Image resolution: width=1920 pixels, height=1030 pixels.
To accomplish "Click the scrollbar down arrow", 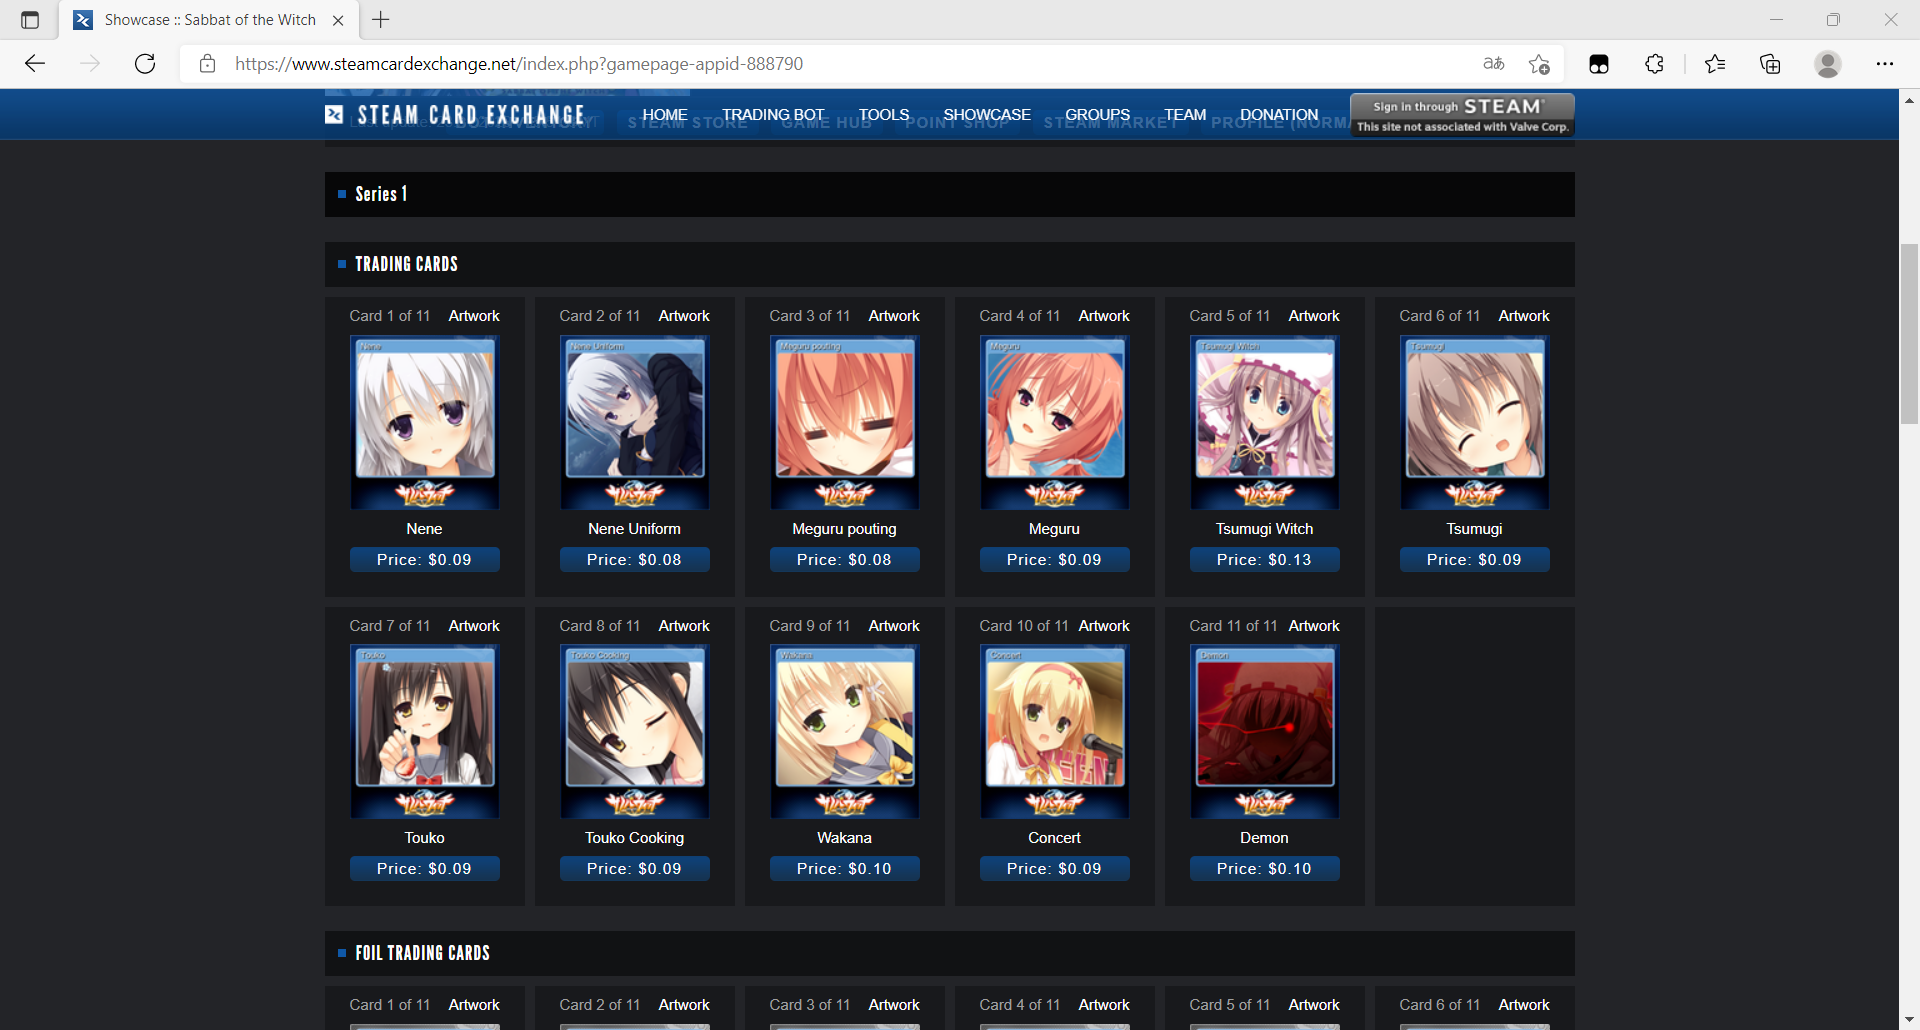I will click(1909, 1020).
